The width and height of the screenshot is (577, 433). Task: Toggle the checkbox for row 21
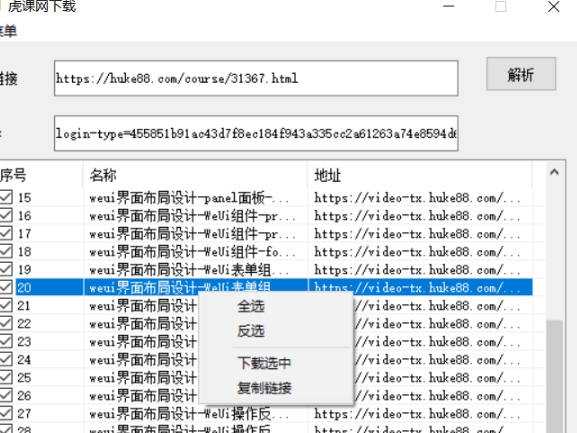click(x=6, y=305)
